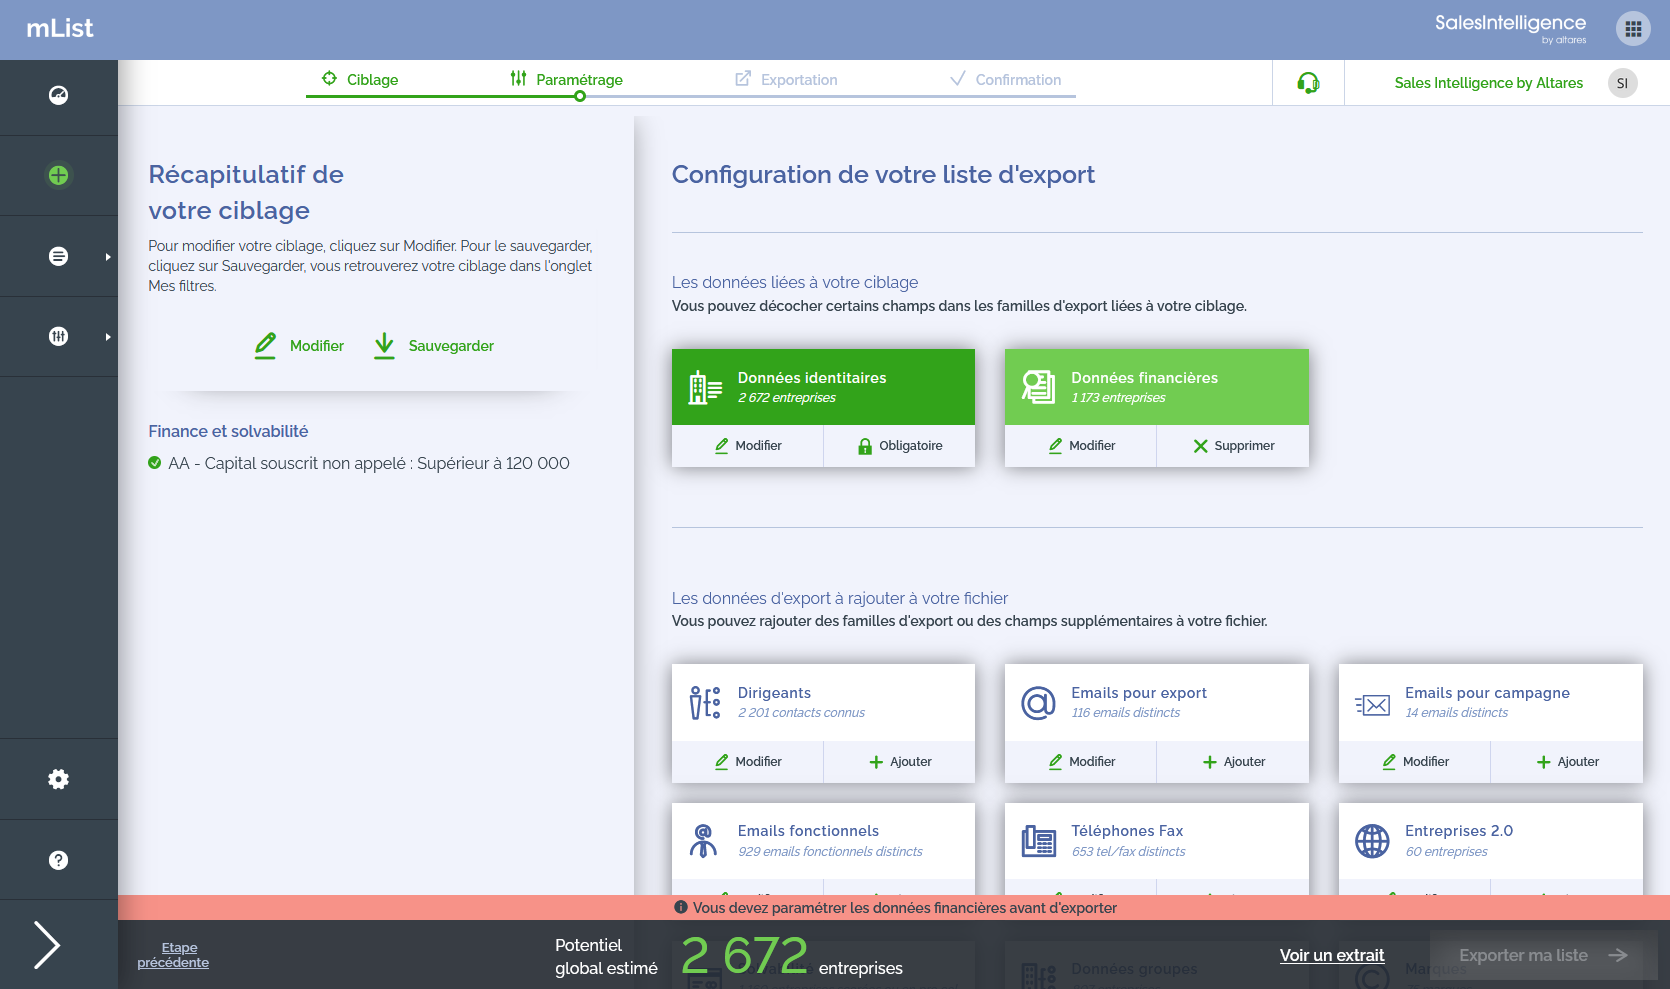1670x989 pixels.
Task: Open the apps grid menu icon
Action: 1633,29
